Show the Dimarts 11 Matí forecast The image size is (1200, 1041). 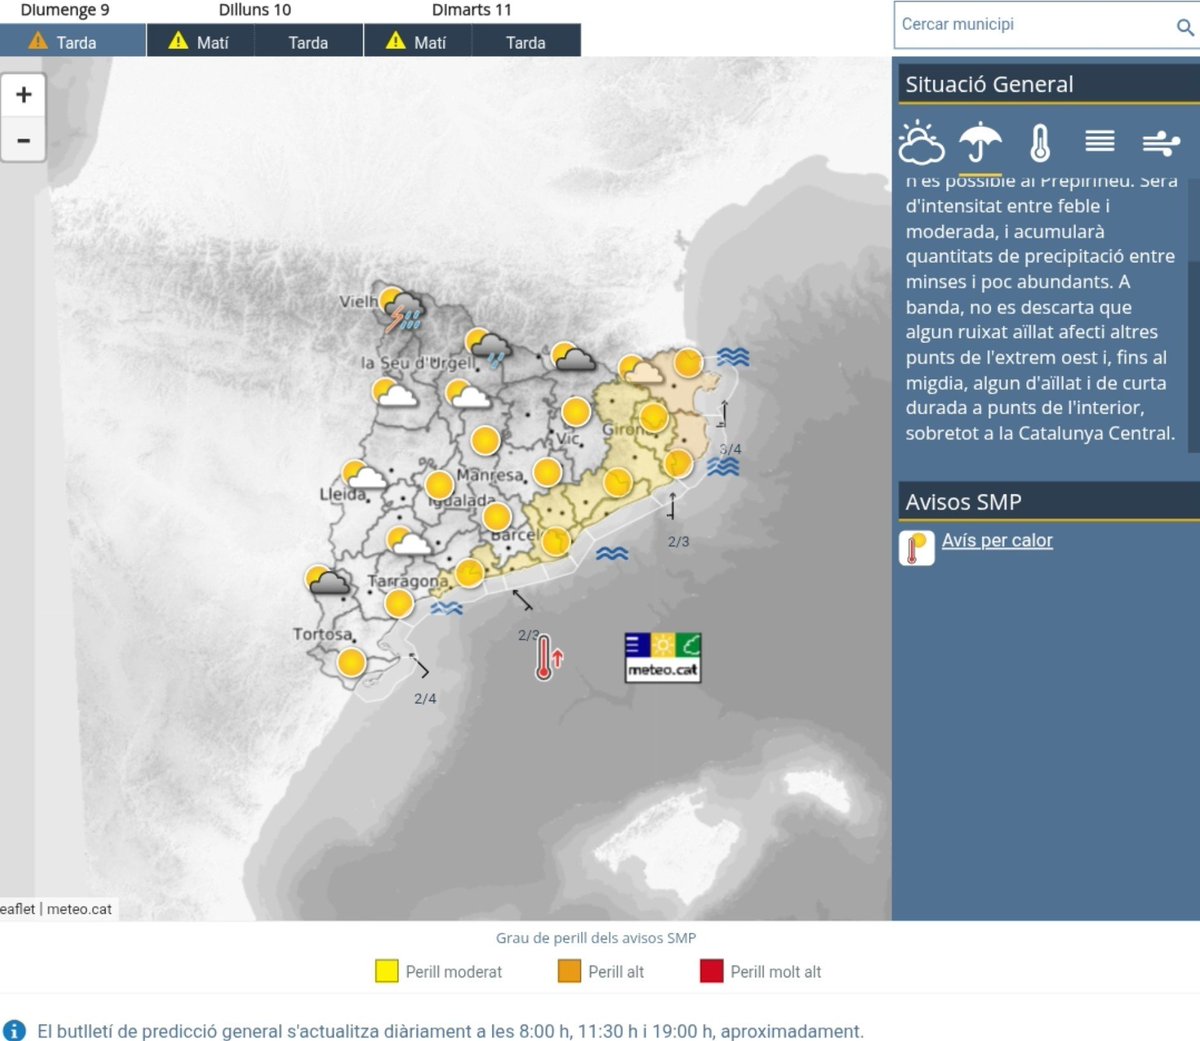pyautogui.click(x=418, y=42)
